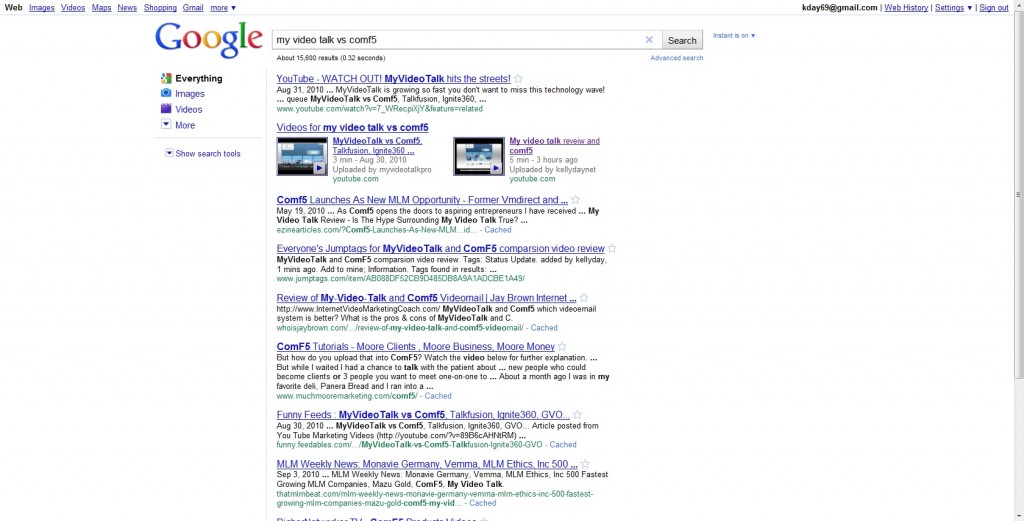The width and height of the screenshot is (1024, 521).
Task: Expand the More filter in the sidebar
Action: point(185,125)
